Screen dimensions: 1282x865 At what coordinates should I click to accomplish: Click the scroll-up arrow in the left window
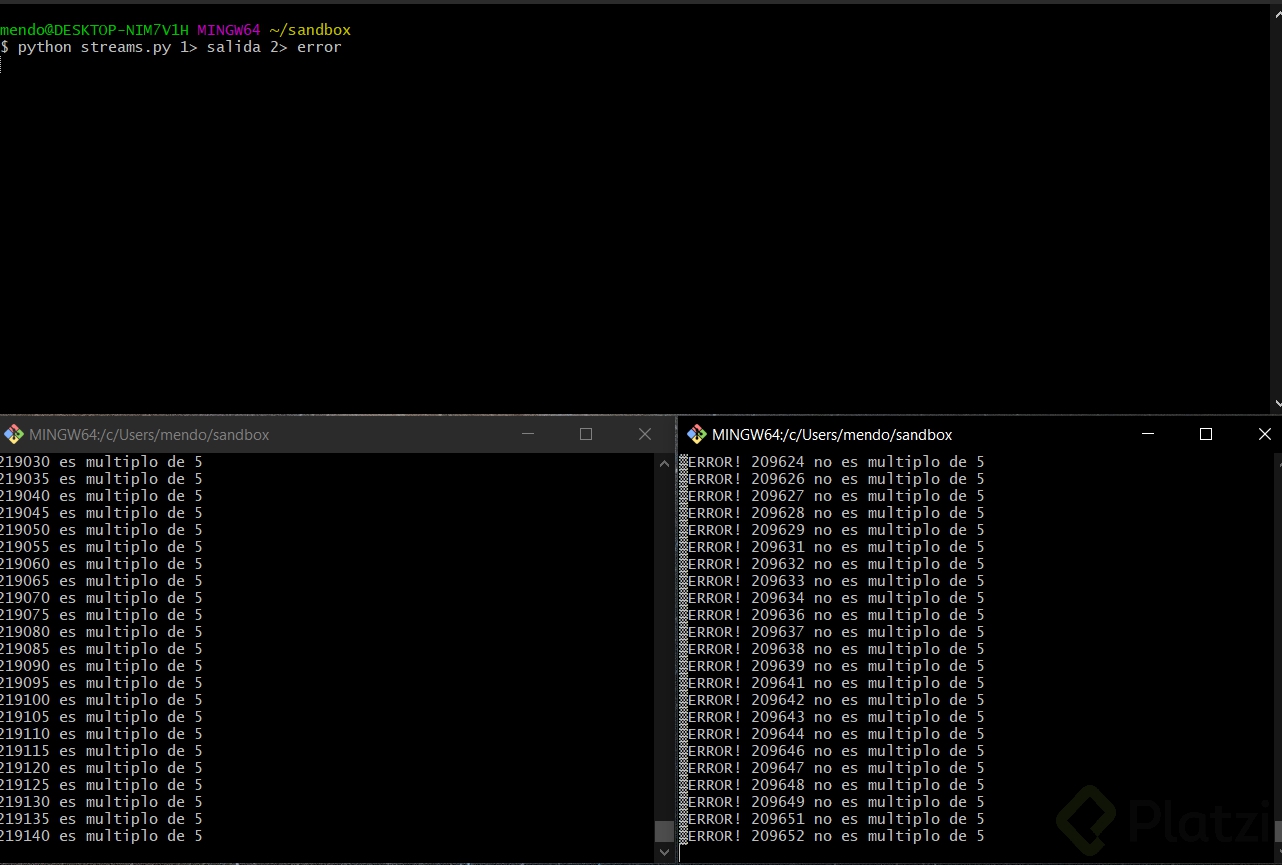[664, 463]
